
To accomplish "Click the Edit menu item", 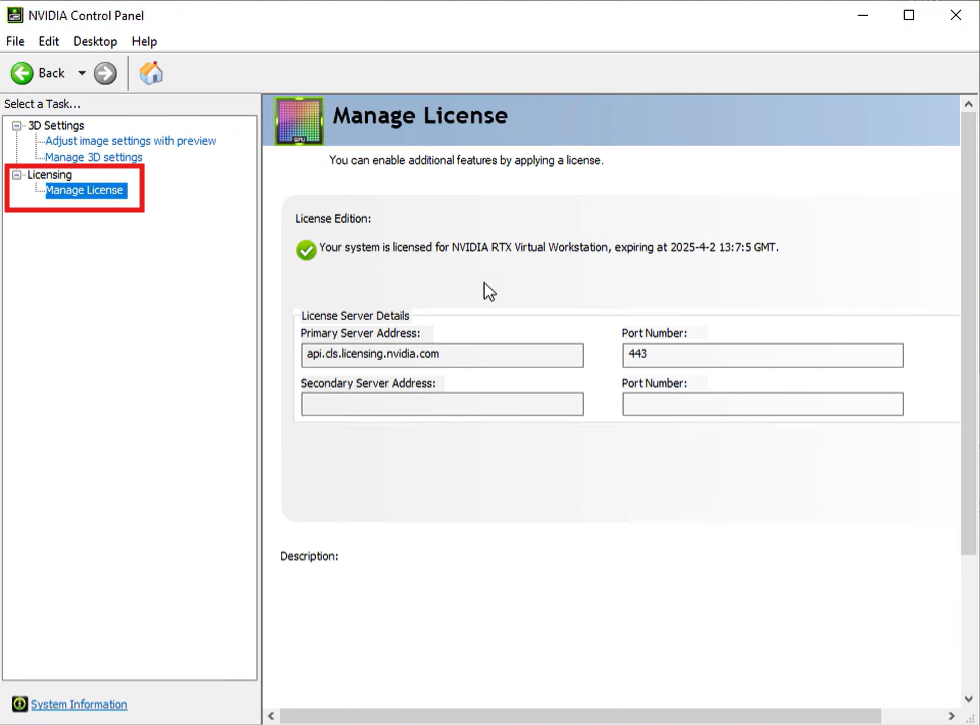I will [x=48, y=41].
